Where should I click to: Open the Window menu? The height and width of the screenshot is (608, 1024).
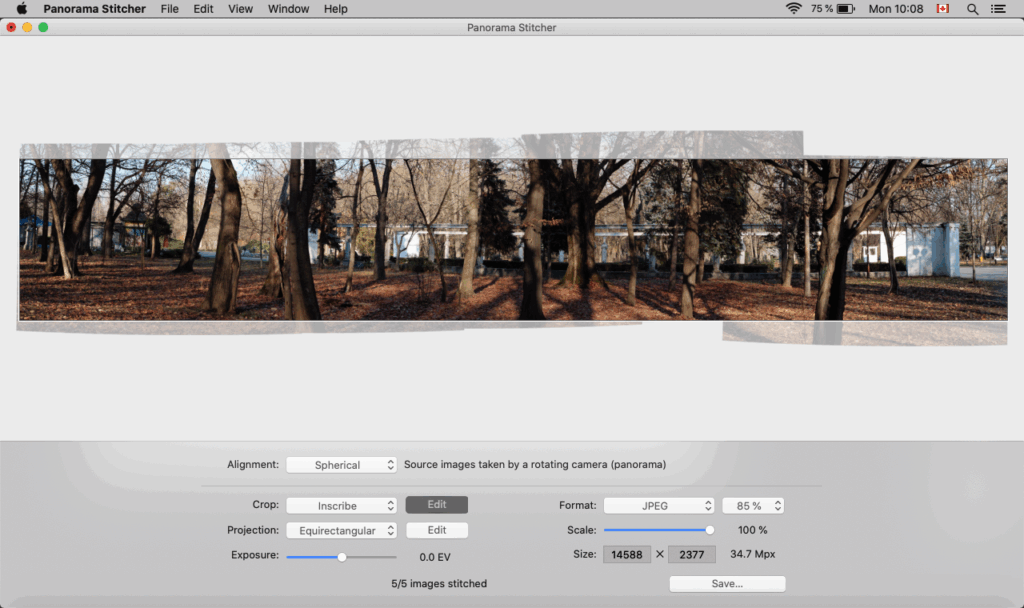click(x=288, y=9)
